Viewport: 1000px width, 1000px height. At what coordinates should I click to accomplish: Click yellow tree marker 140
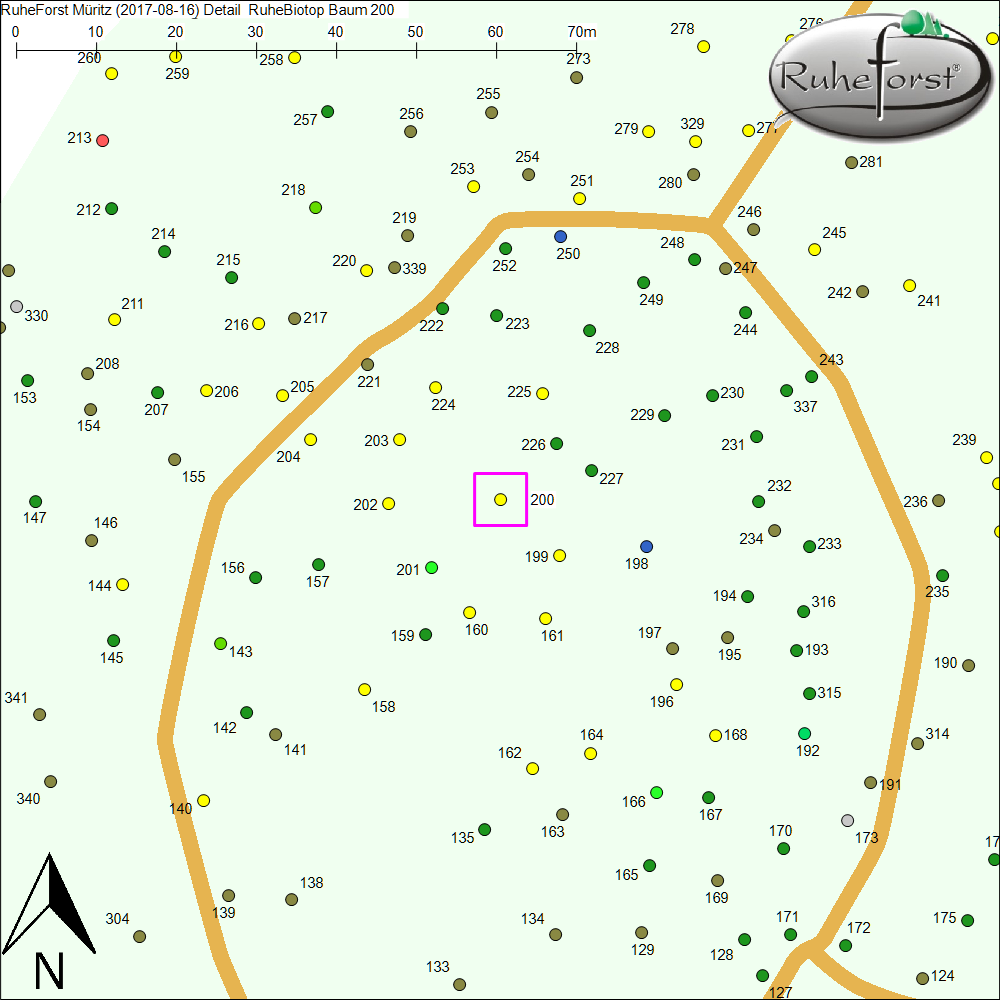coord(204,800)
